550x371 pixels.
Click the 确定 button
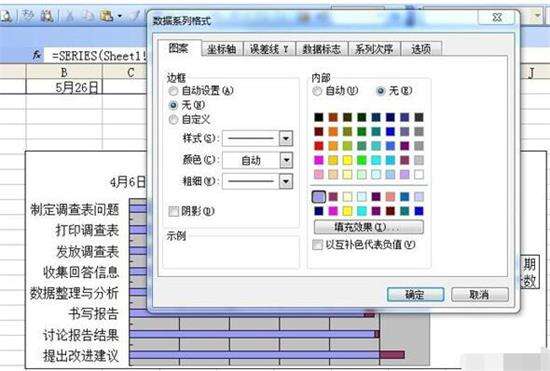click(x=415, y=295)
